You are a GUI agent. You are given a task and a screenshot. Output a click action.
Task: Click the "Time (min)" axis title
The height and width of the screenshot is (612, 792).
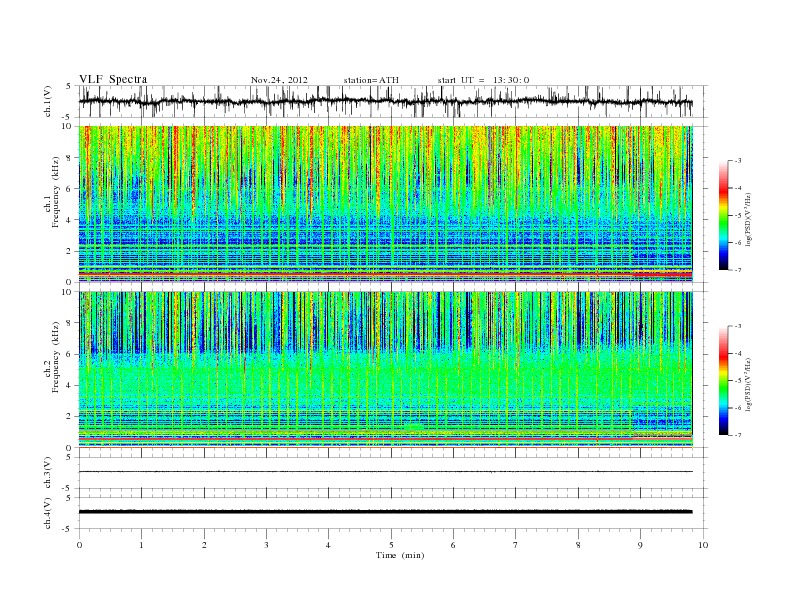[x=400, y=555]
